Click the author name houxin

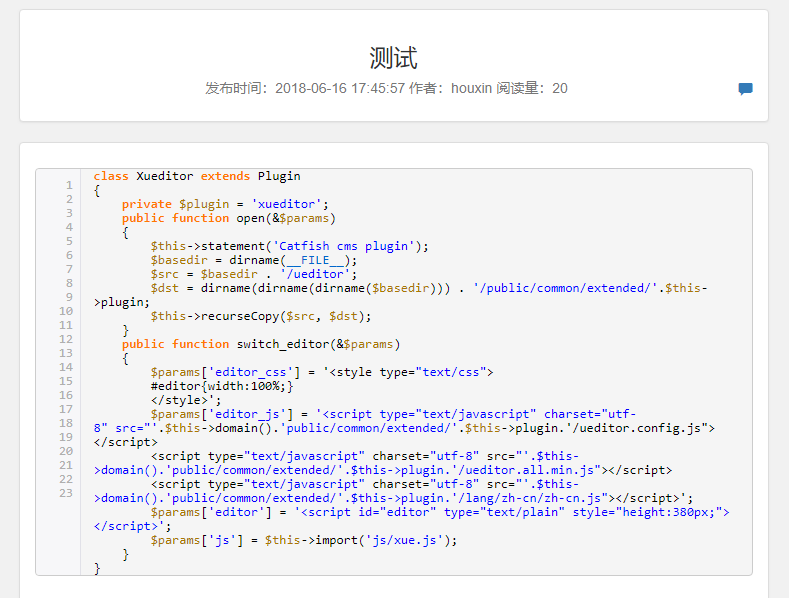(471, 88)
